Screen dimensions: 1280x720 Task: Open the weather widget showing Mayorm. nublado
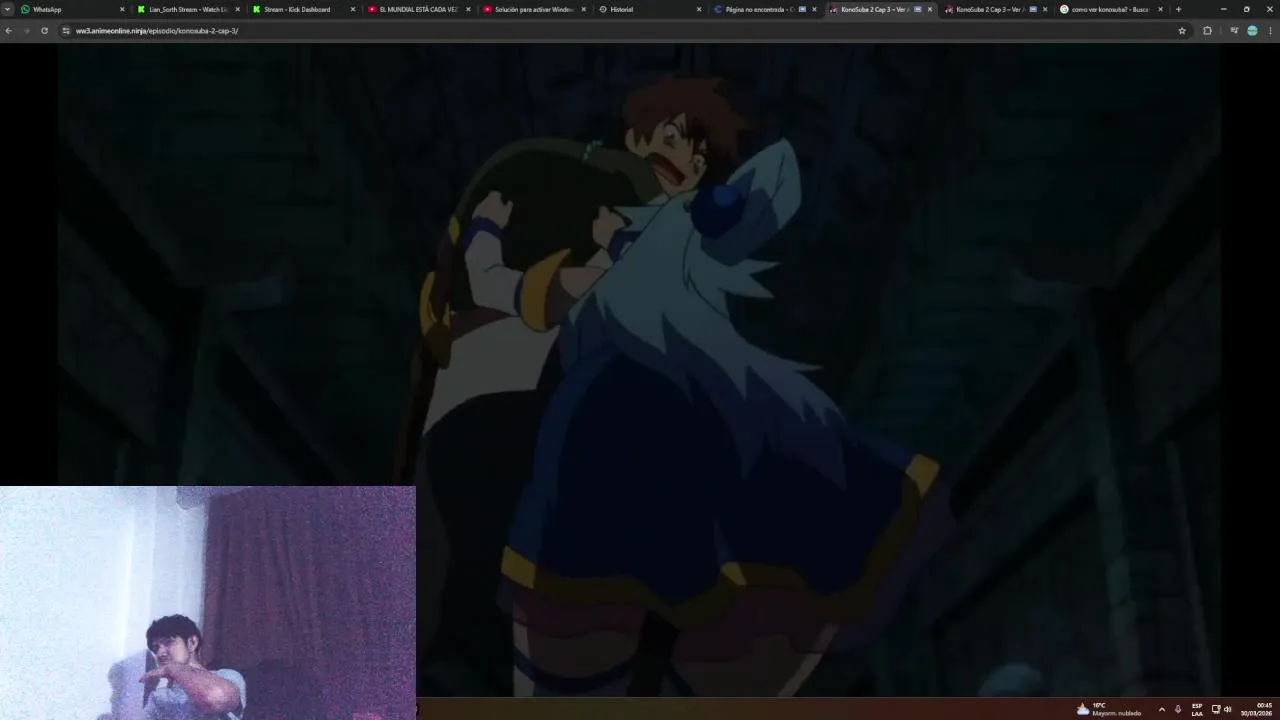pos(1108,709)
